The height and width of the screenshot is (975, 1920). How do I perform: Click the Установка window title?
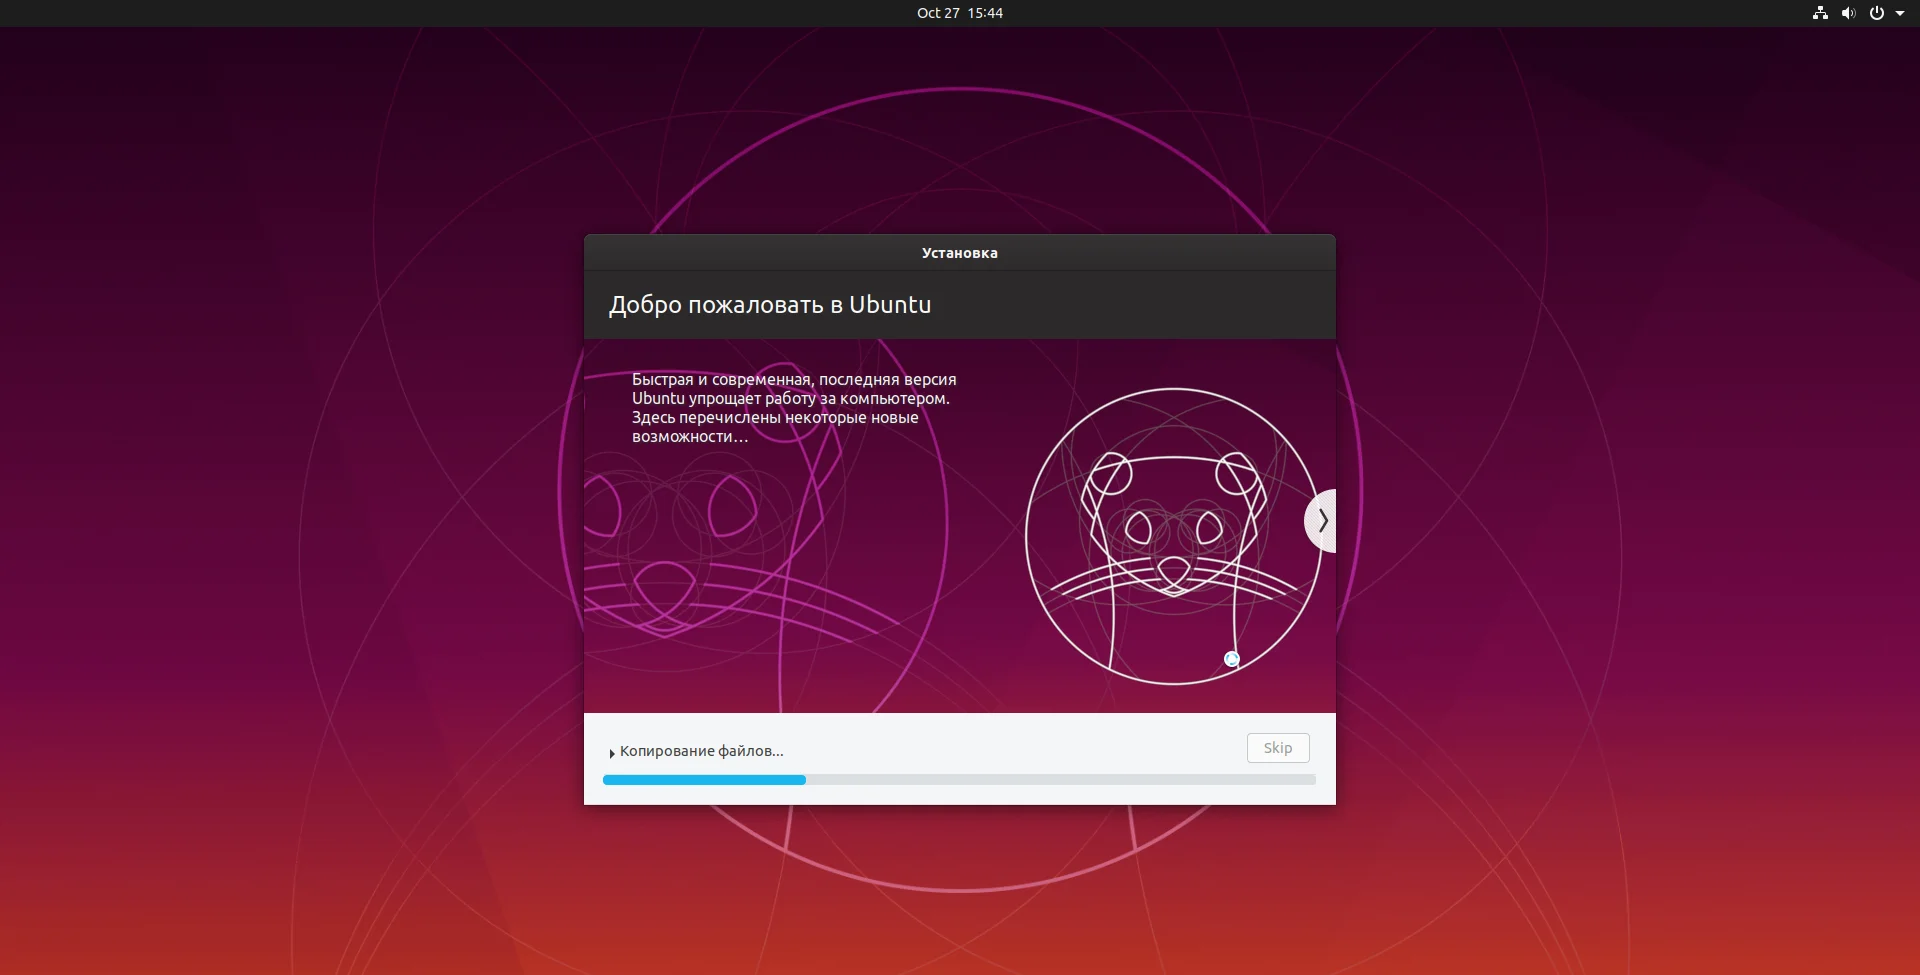click(960, 253)
